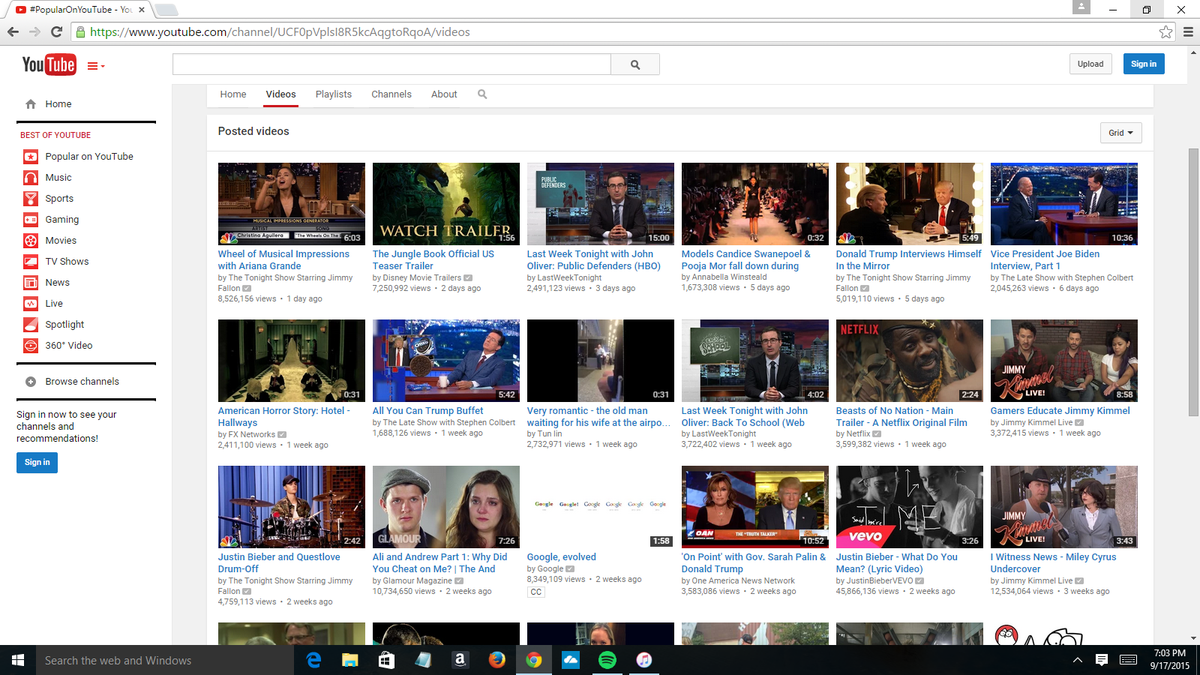Image resolution: width=1200 pixels, height=675 pixels.
Task: Click the YouTube logo
Action: [49, 65]
